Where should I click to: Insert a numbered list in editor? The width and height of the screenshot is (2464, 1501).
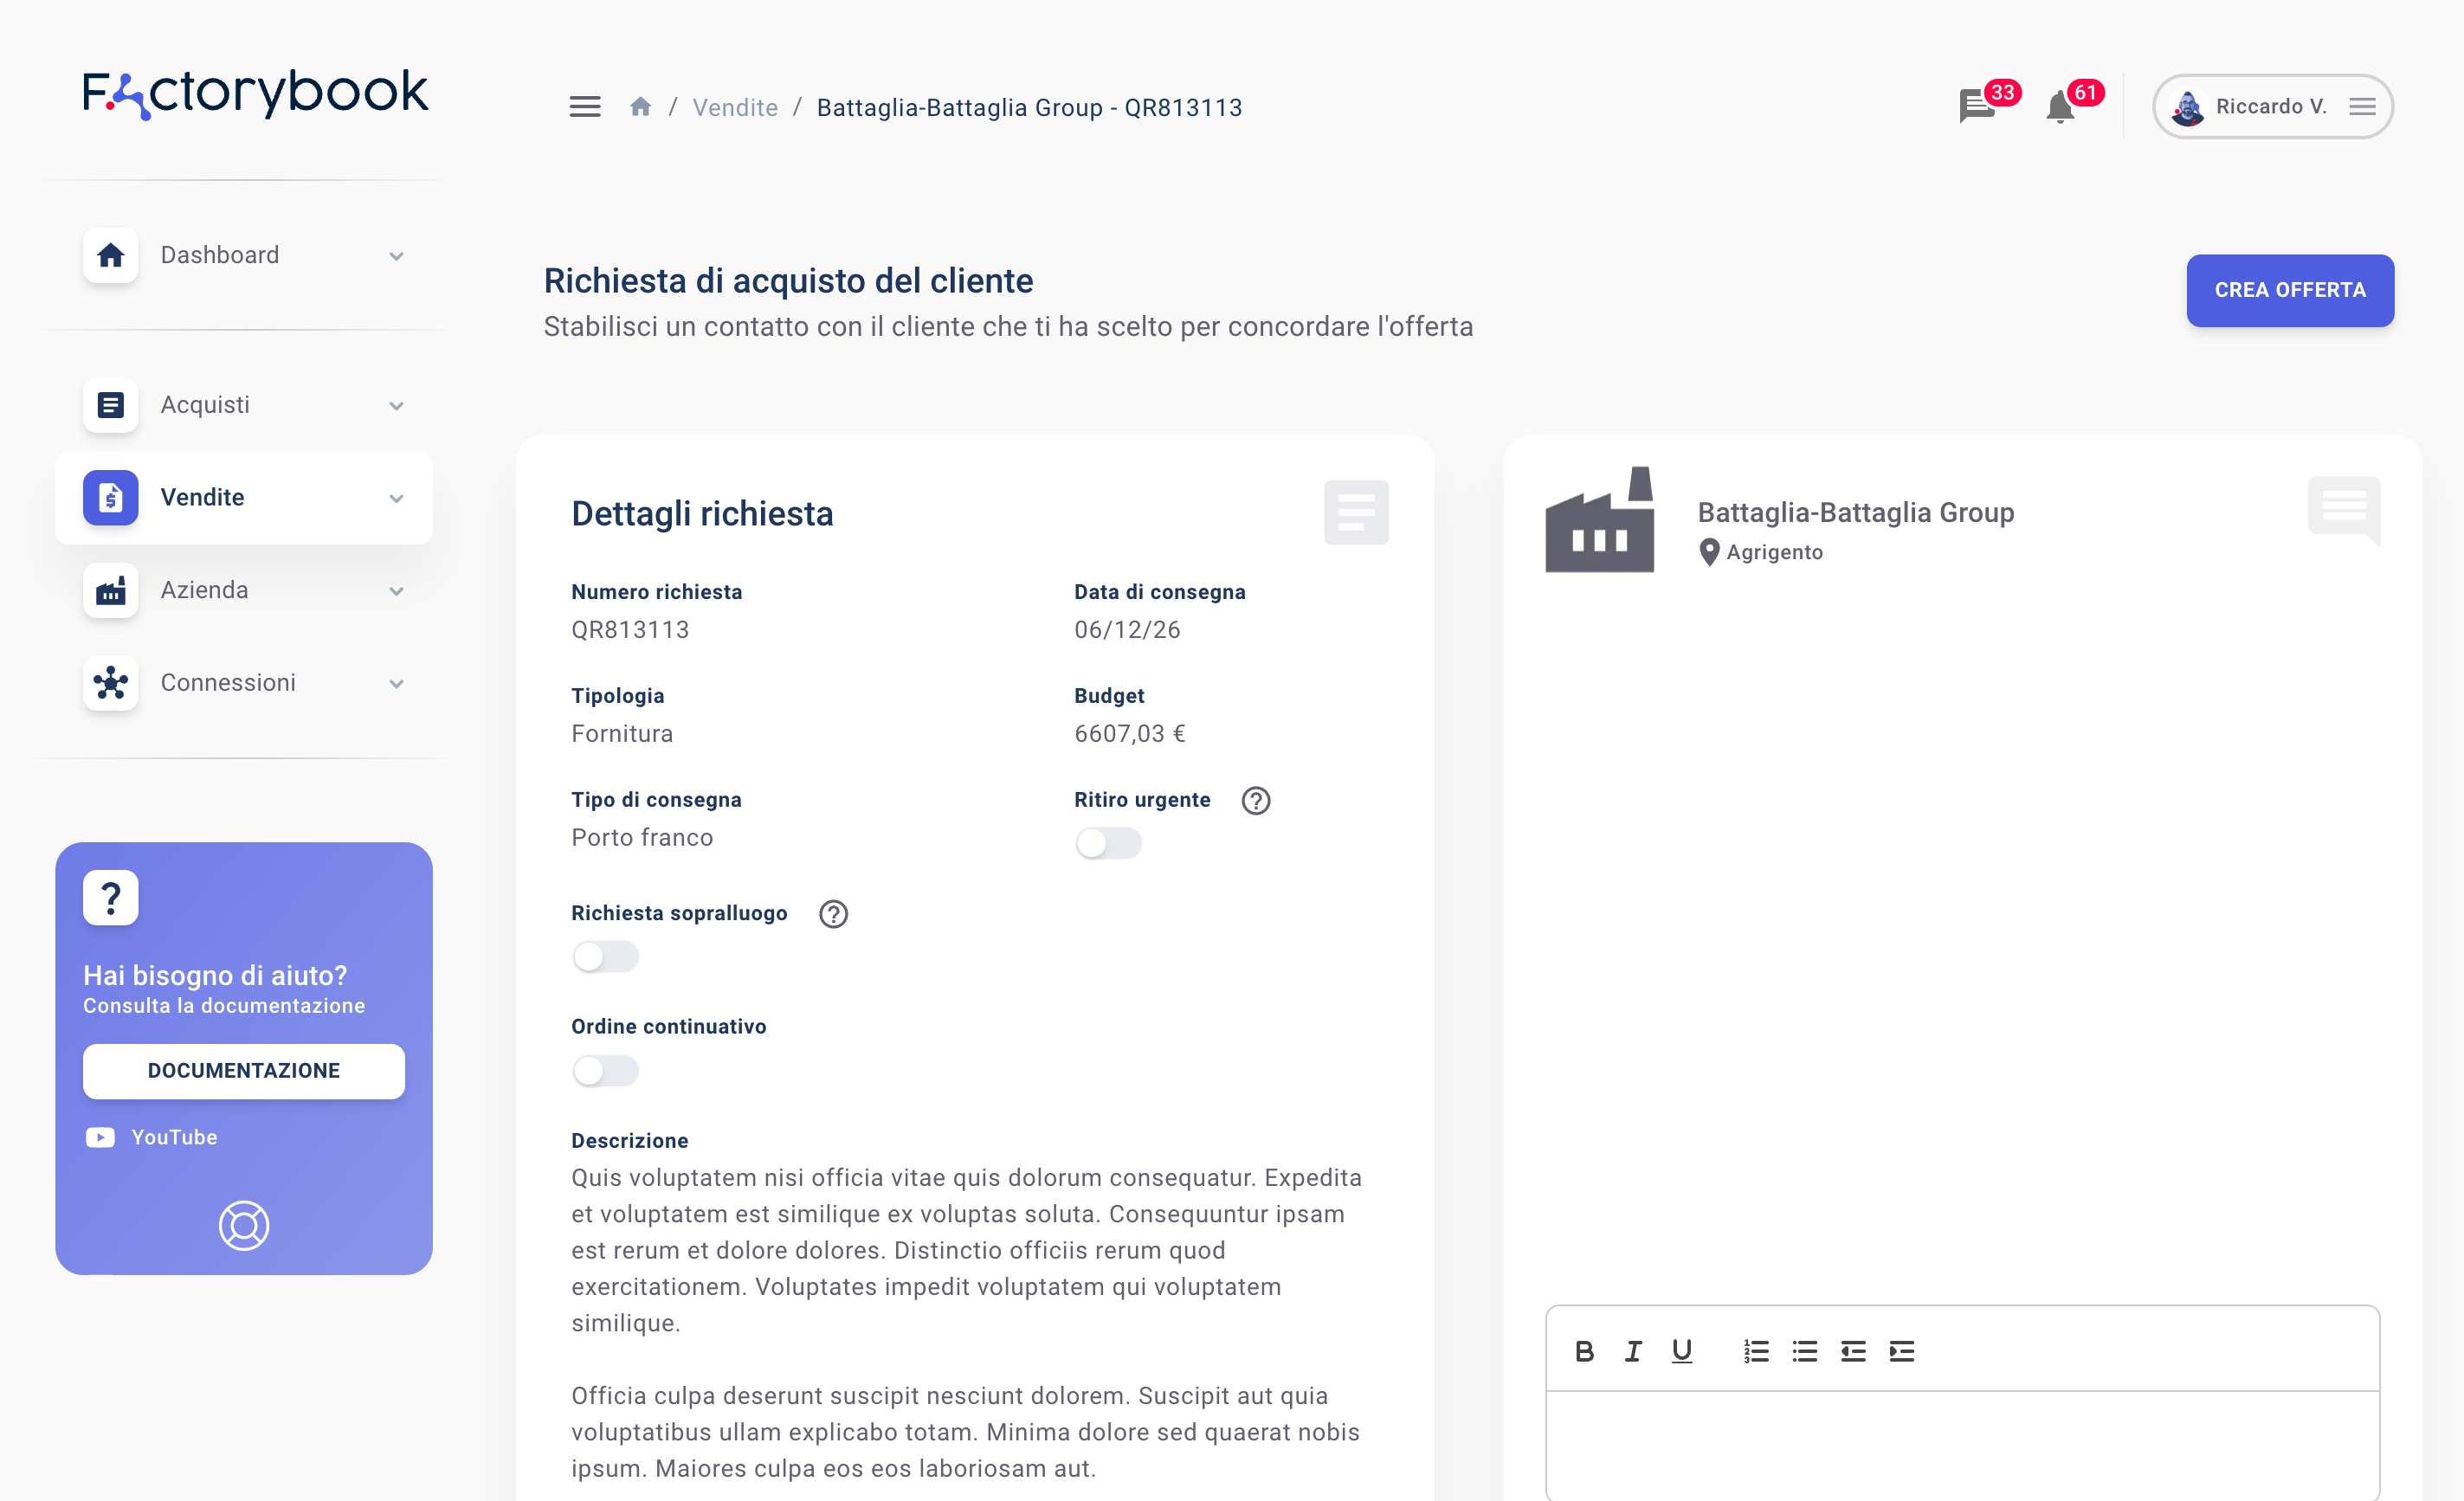(x=1756, y=1351)
